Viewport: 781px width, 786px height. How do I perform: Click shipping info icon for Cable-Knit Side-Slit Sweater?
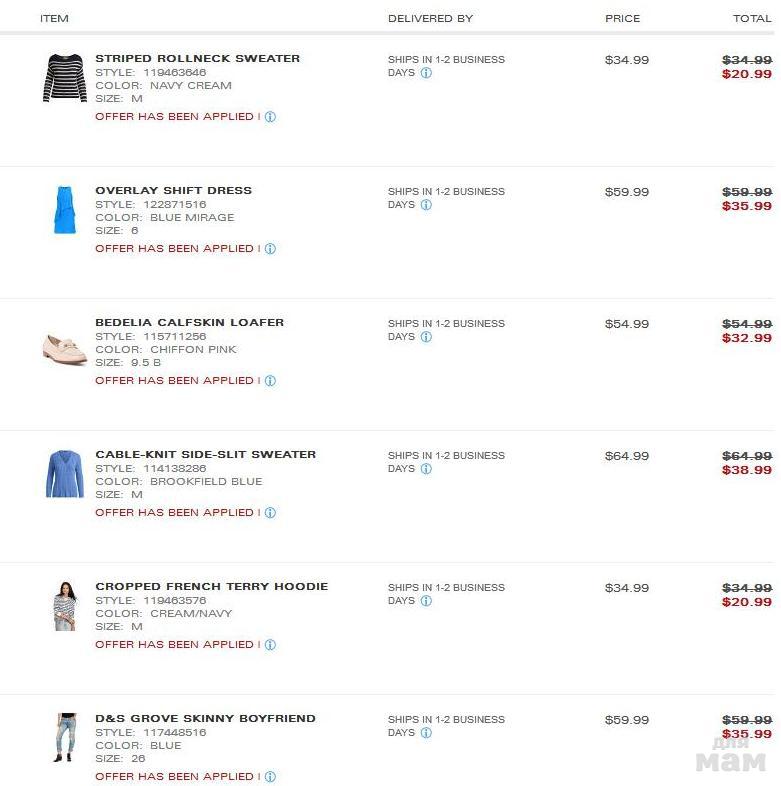coord(426,469)
